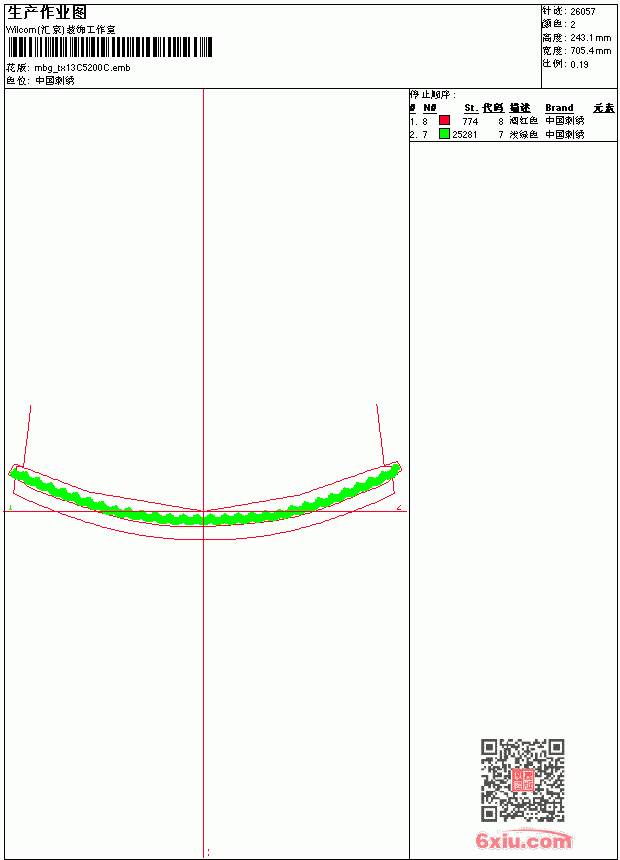Click the St. column header
Screen dimensions: 620x860
(471, 108)
